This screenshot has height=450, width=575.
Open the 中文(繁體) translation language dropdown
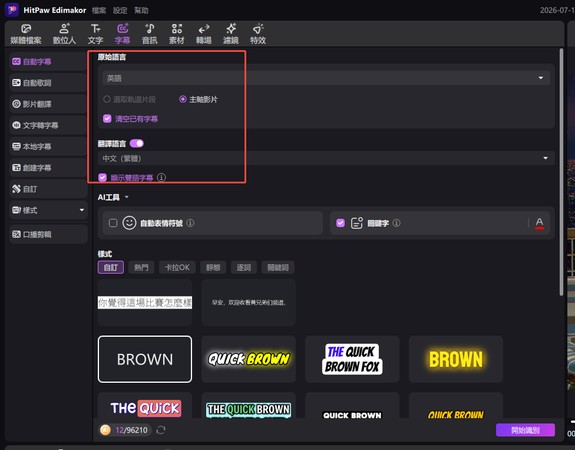[326, 158]
